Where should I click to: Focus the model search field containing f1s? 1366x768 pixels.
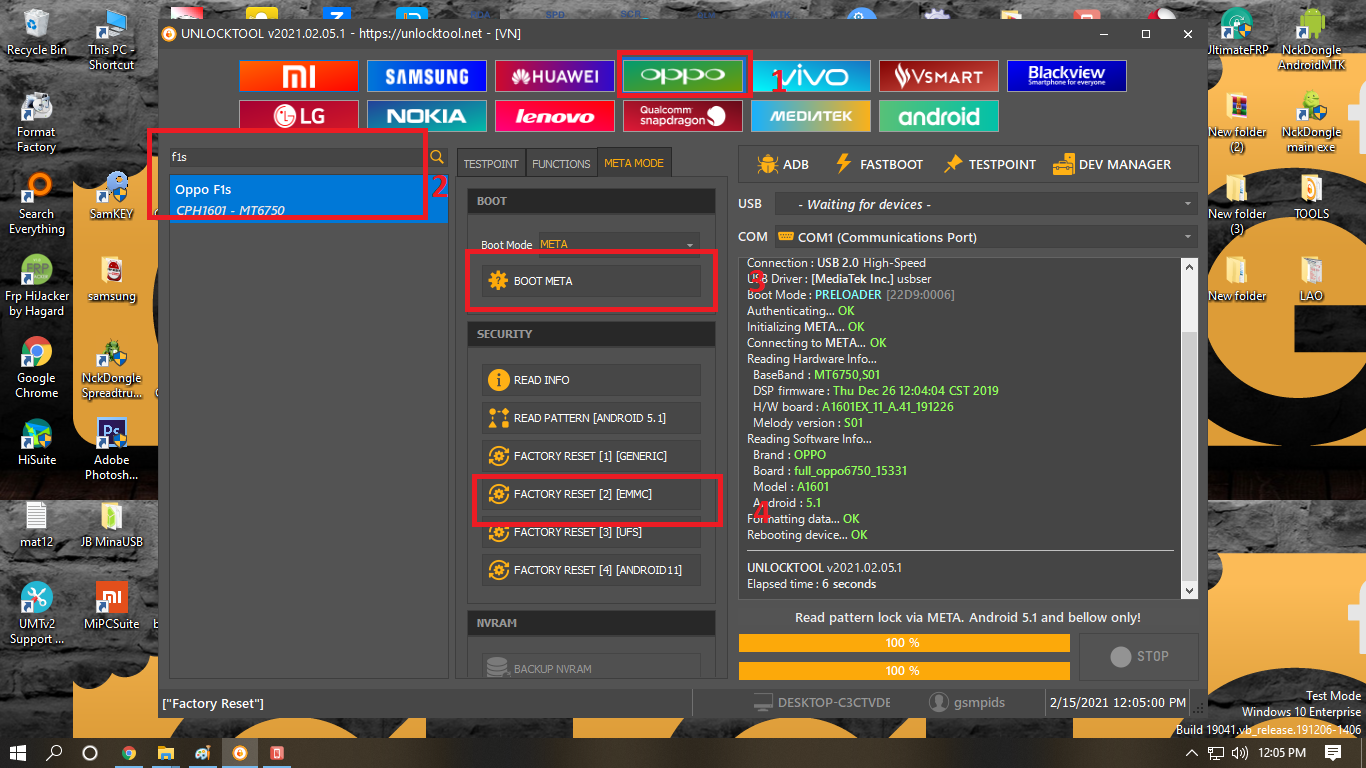(x=297, y=157)
